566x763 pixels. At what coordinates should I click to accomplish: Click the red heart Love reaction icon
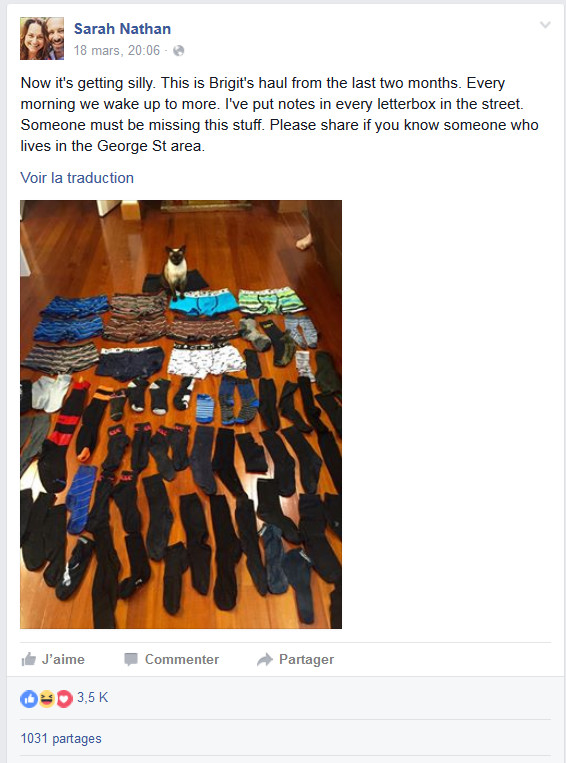coord(64,699)
